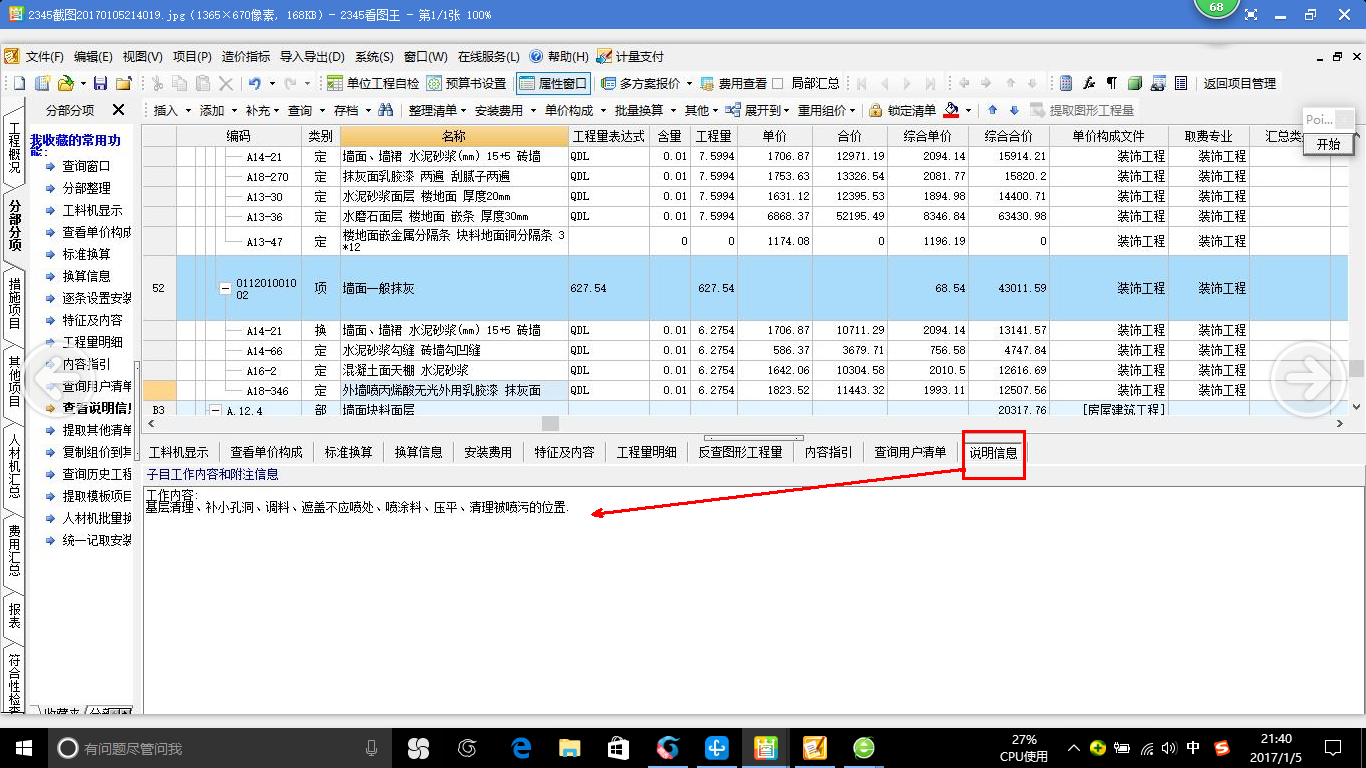
Task: Click the blue move-up arrow icon
Action: (993, 110)
